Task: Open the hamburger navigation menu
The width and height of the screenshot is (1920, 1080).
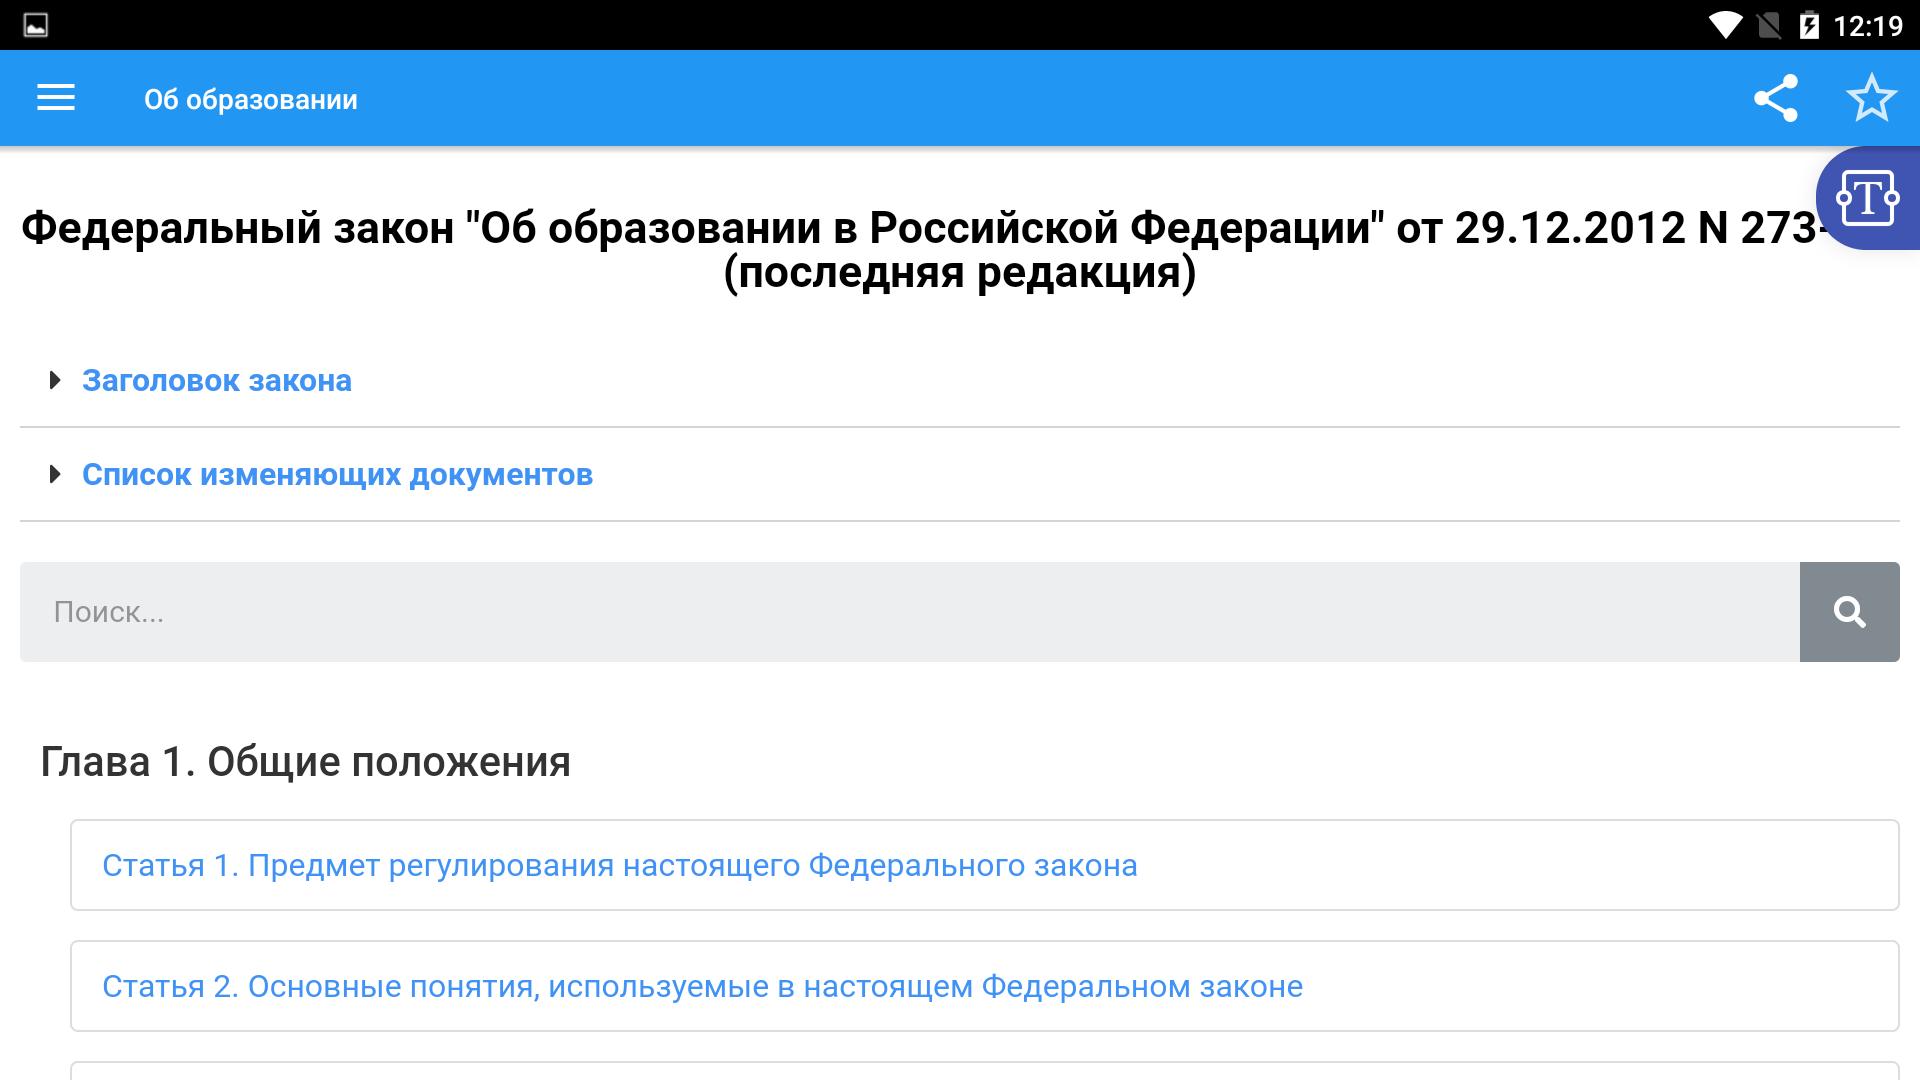Action: coord(56,98)
